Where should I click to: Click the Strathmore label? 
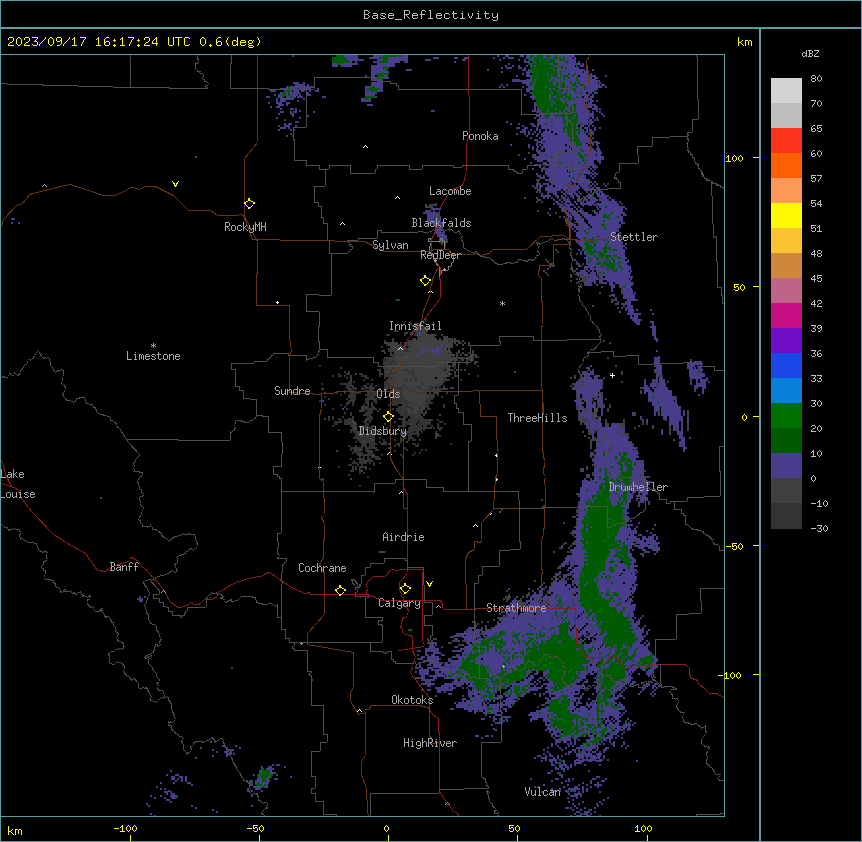[516, 608]
